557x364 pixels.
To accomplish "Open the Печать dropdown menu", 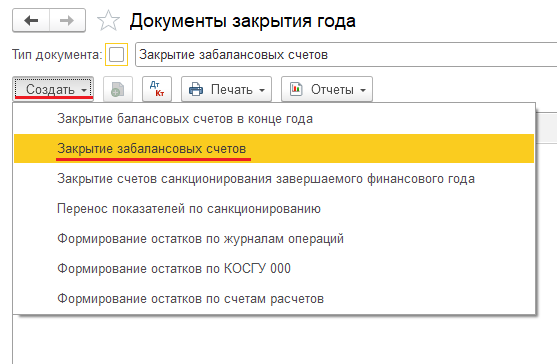I will [x=227, y=89].
